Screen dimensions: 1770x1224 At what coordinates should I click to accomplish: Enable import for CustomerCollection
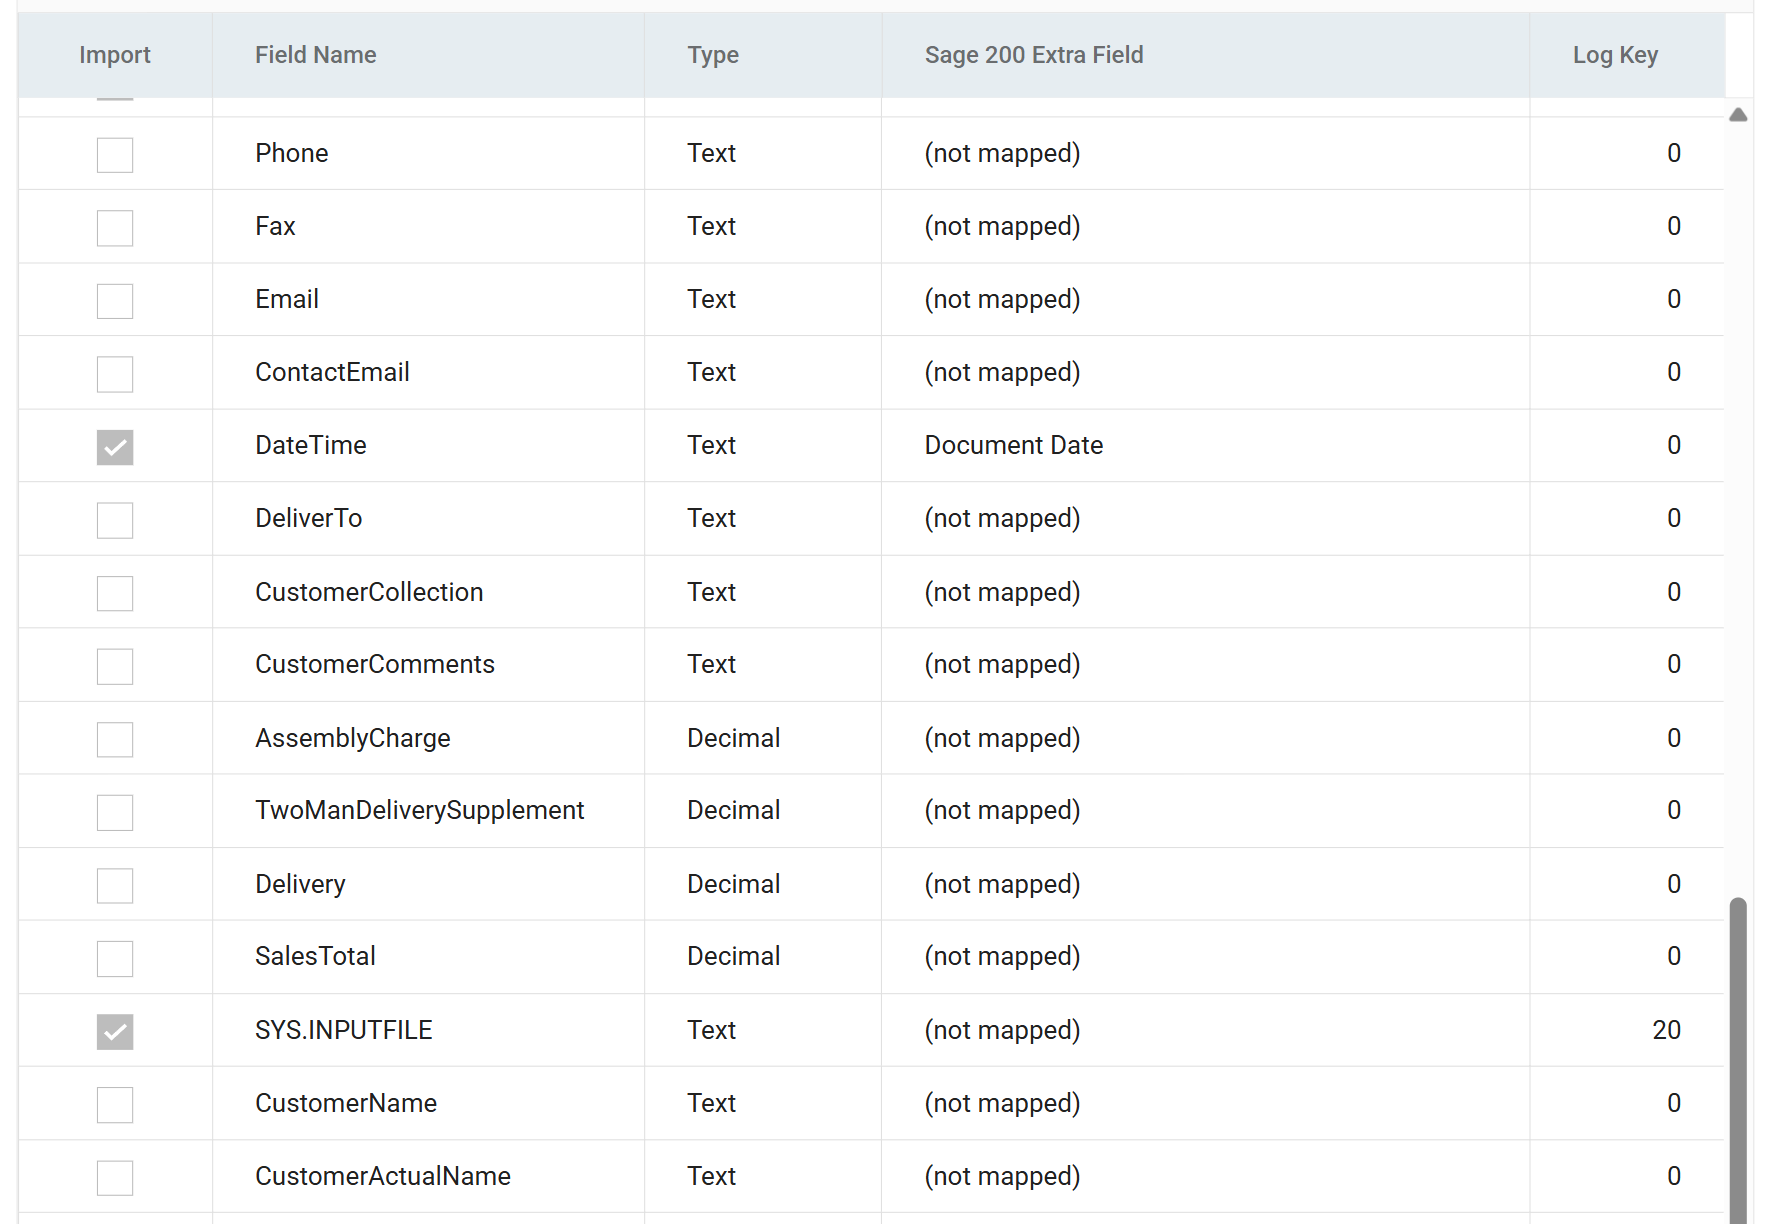pos(115,593)
